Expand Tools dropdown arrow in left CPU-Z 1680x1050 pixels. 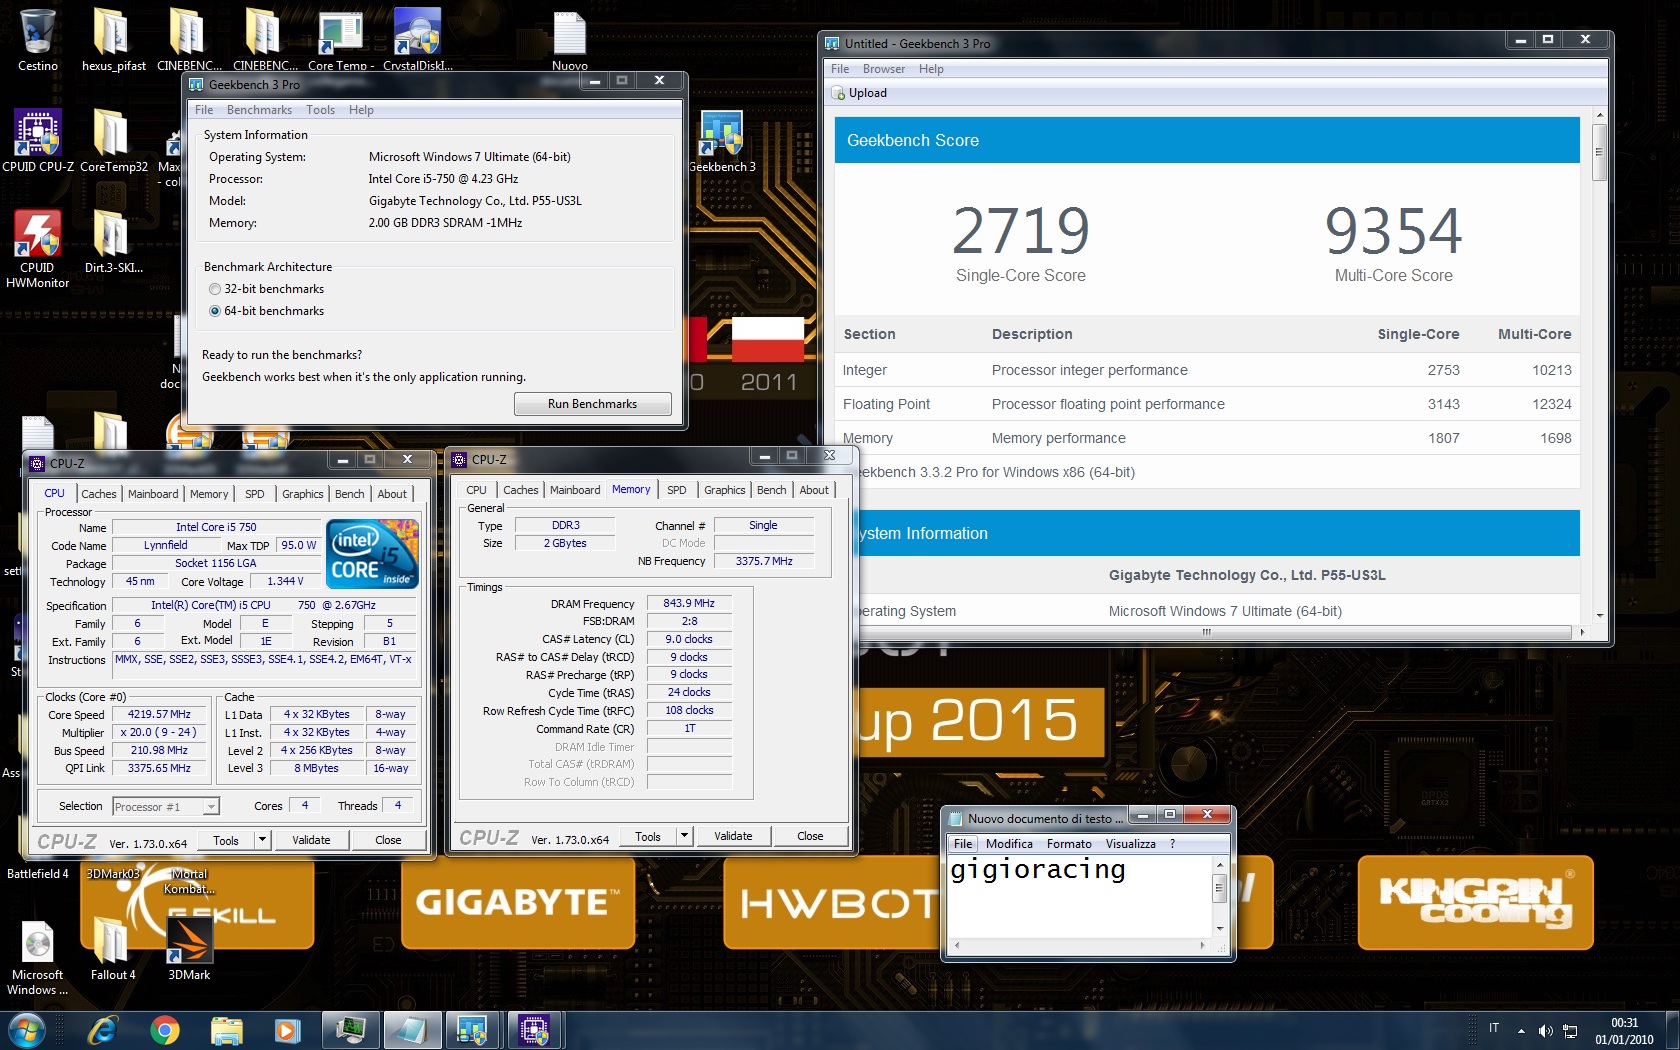pos(262,840)
